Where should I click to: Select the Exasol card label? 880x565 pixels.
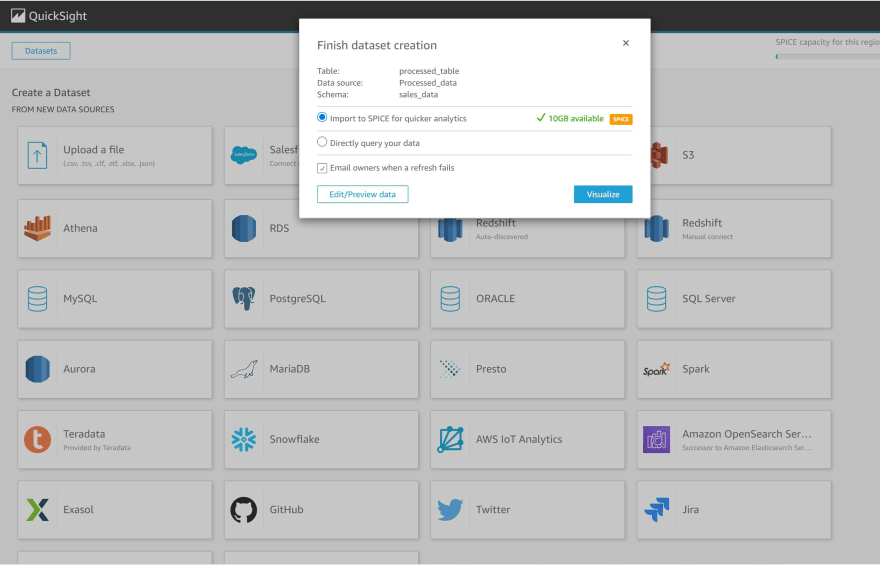(x=79, y=510)
